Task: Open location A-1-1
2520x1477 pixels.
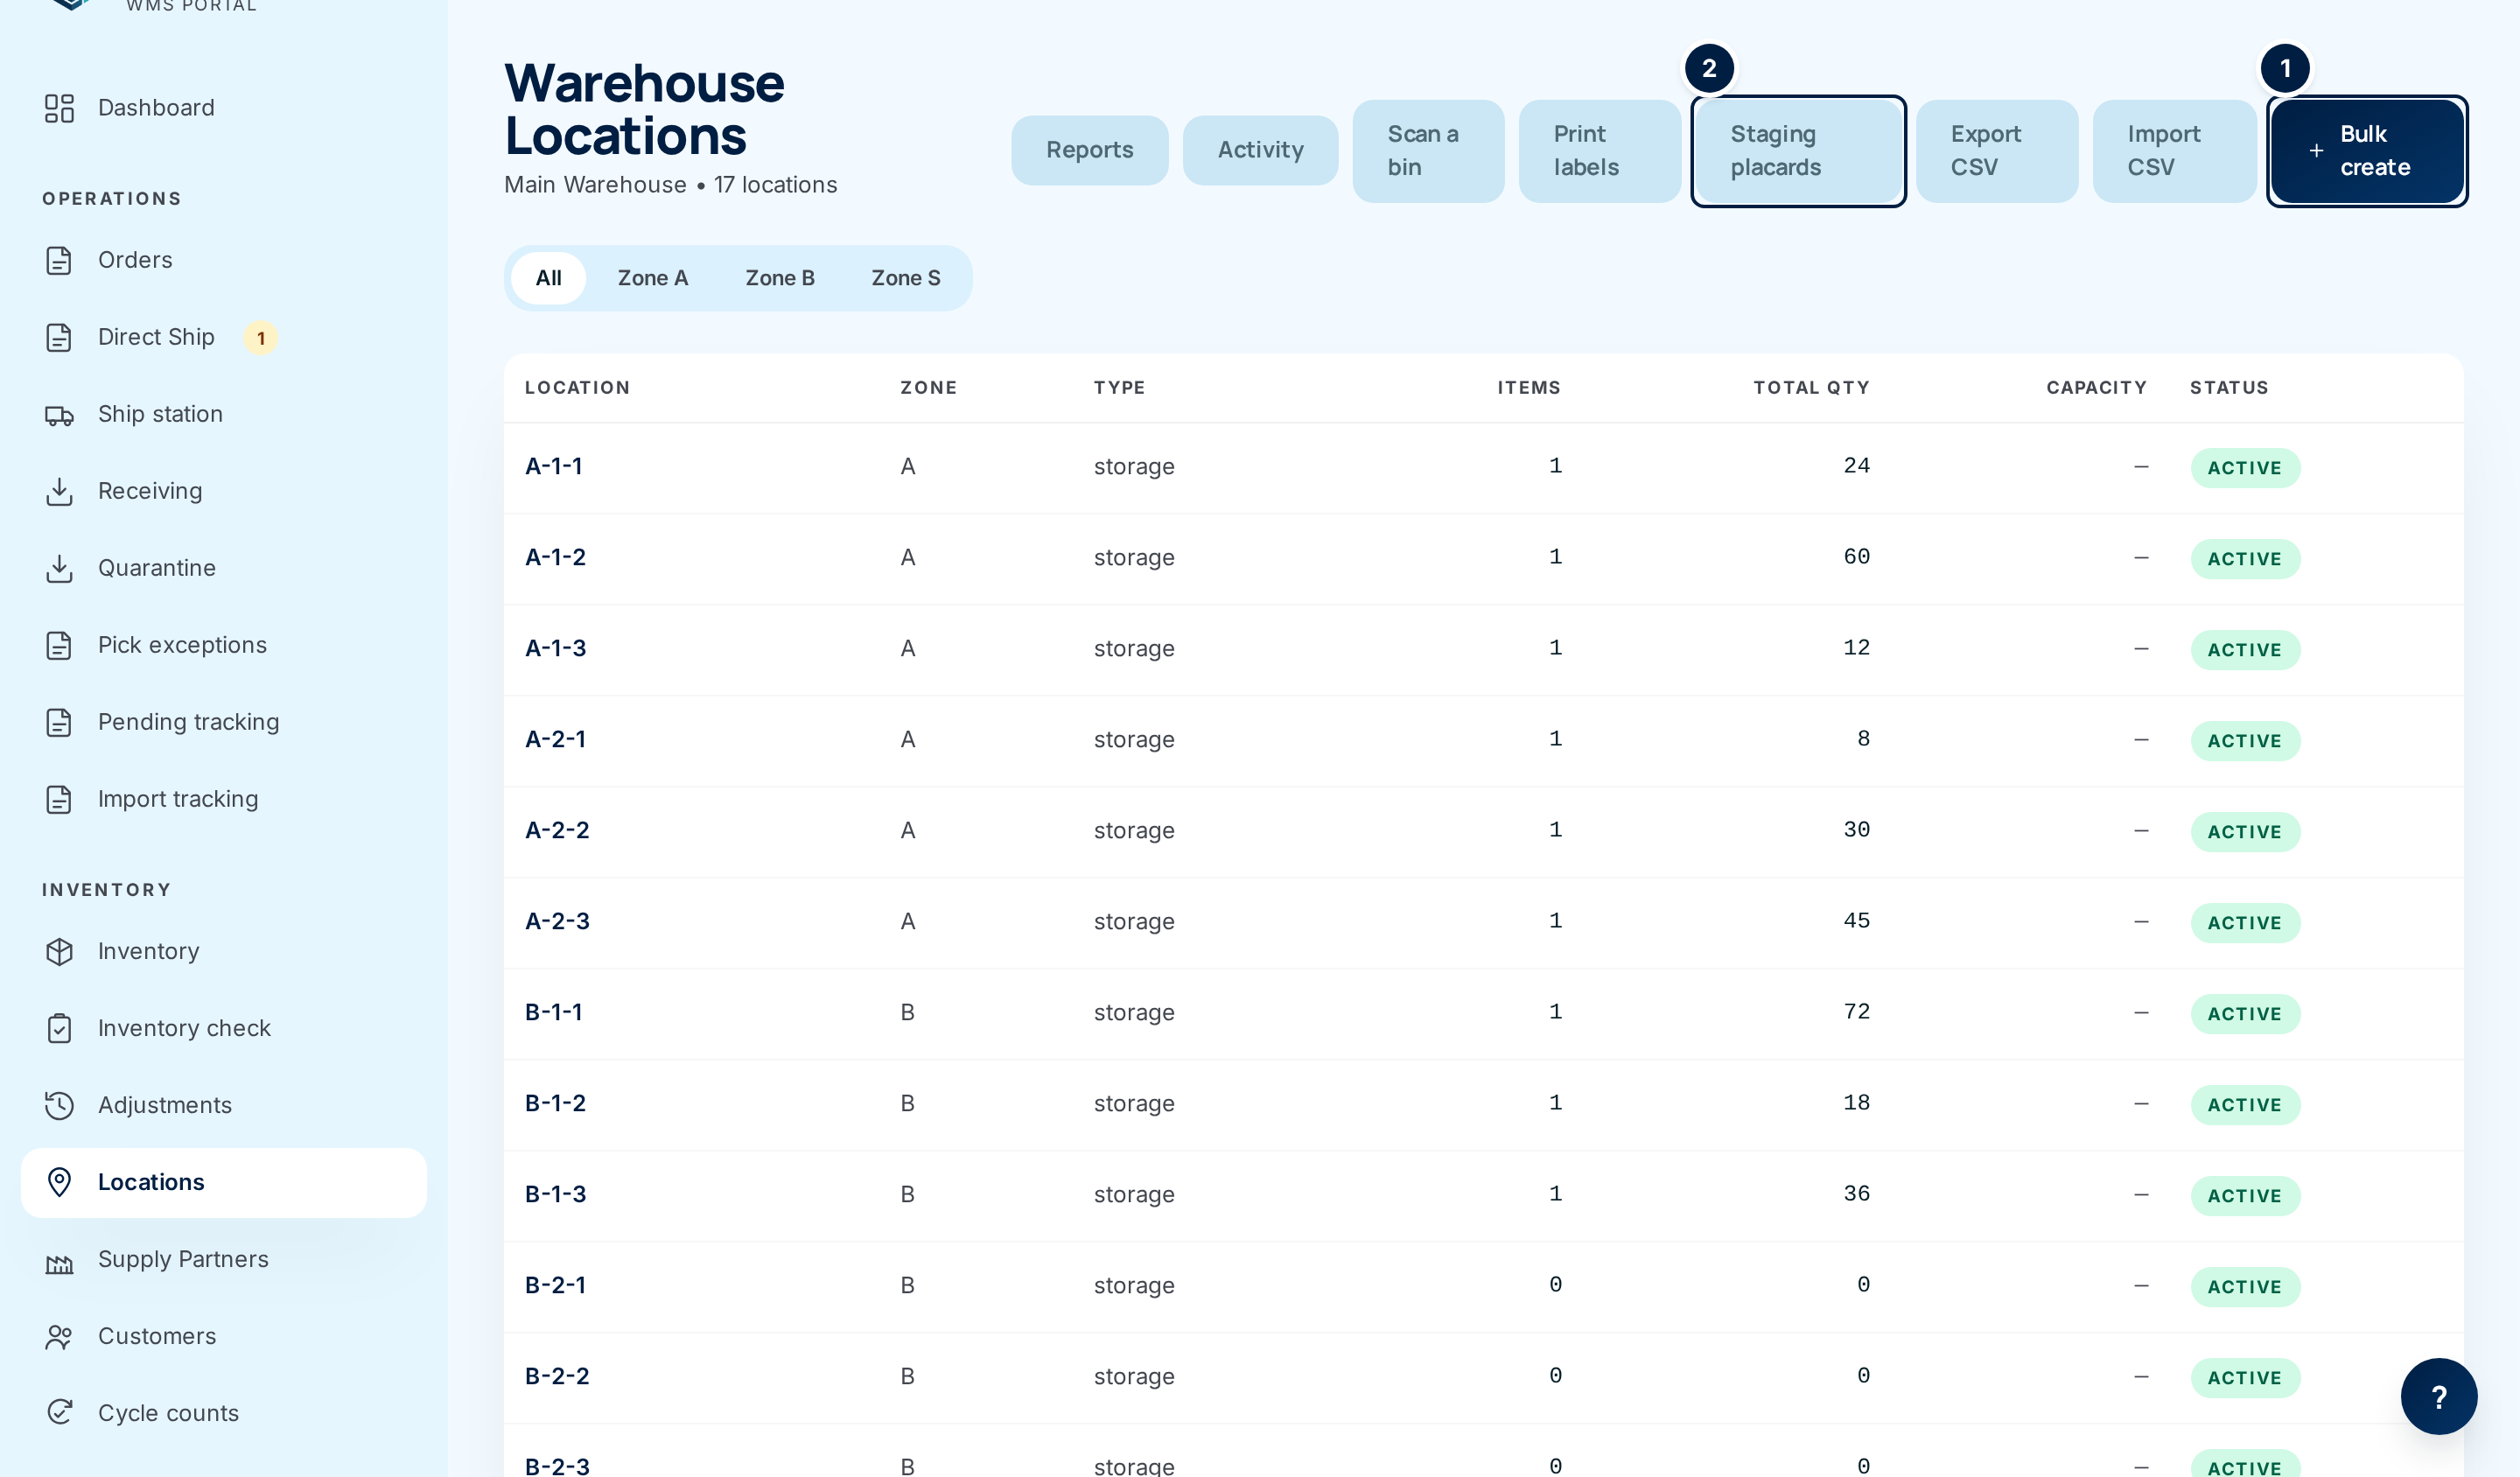Action: click(x=553, y=466)
